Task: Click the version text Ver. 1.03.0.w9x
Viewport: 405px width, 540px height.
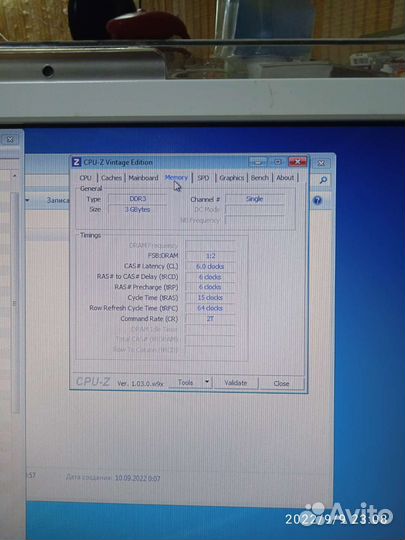Action: point(140,383)
